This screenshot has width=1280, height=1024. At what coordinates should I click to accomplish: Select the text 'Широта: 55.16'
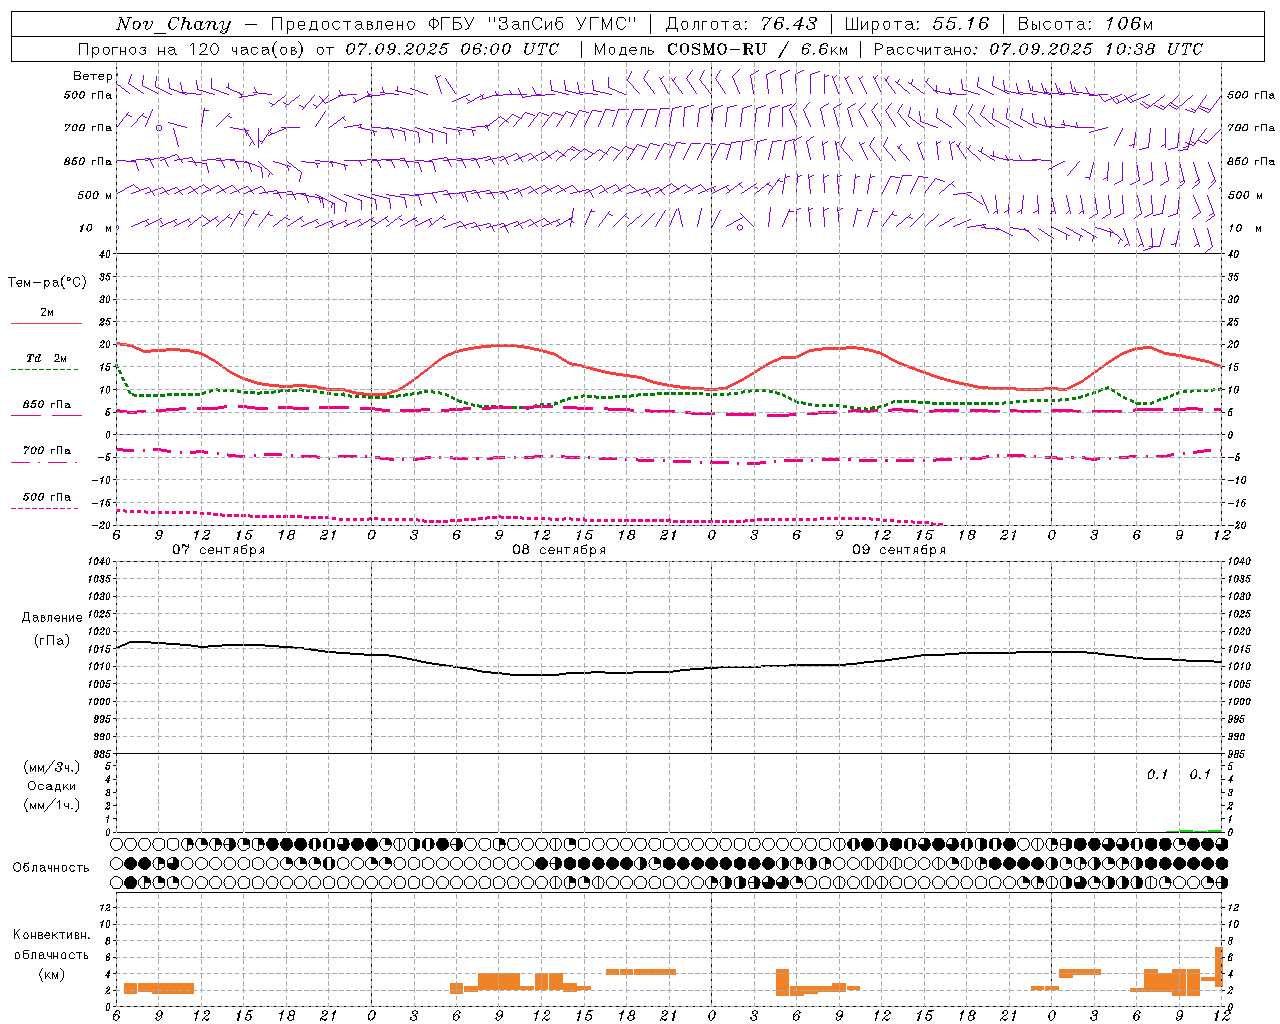[917, 24]
